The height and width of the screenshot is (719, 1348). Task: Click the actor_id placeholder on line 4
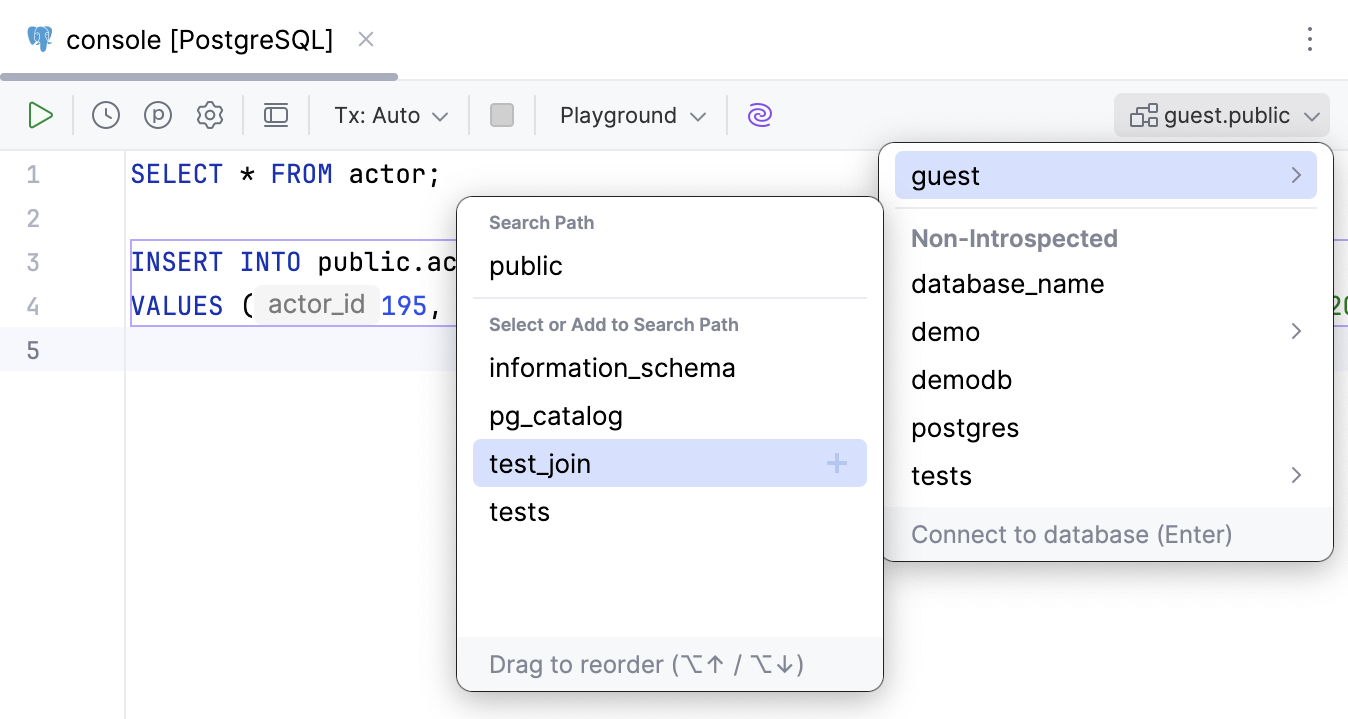(x=317, y=305)
